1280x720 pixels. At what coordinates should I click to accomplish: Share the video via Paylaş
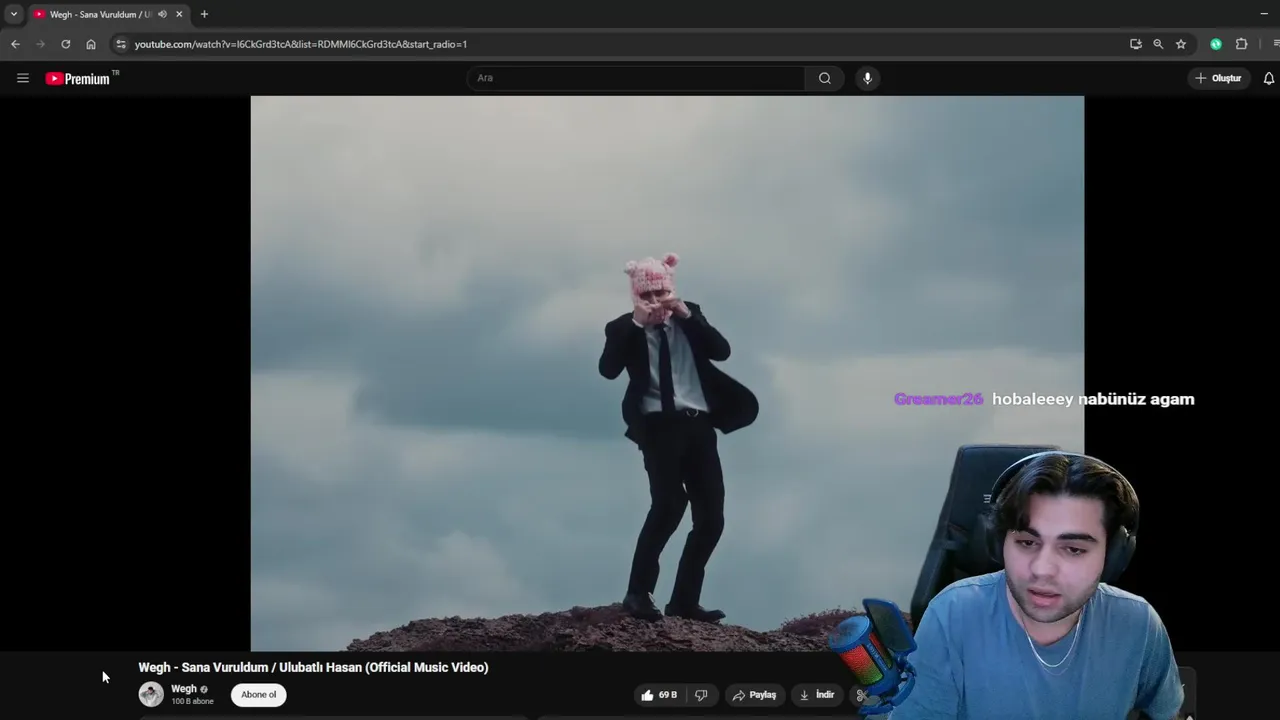[x=754, y=695]
